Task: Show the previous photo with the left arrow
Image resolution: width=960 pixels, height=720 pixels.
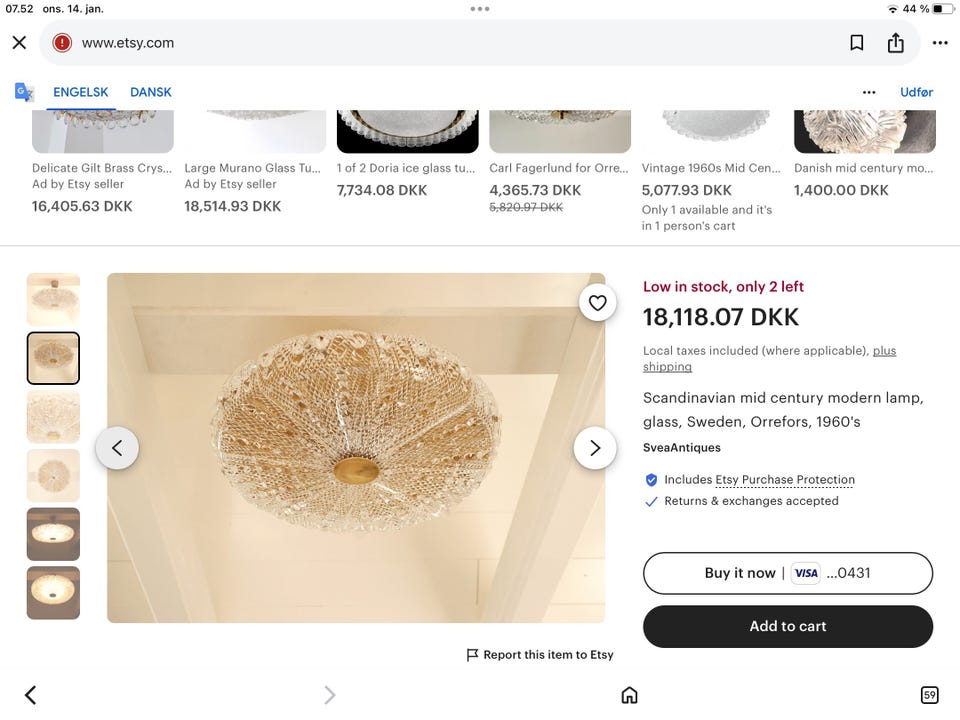Action: tap(117, 448)
